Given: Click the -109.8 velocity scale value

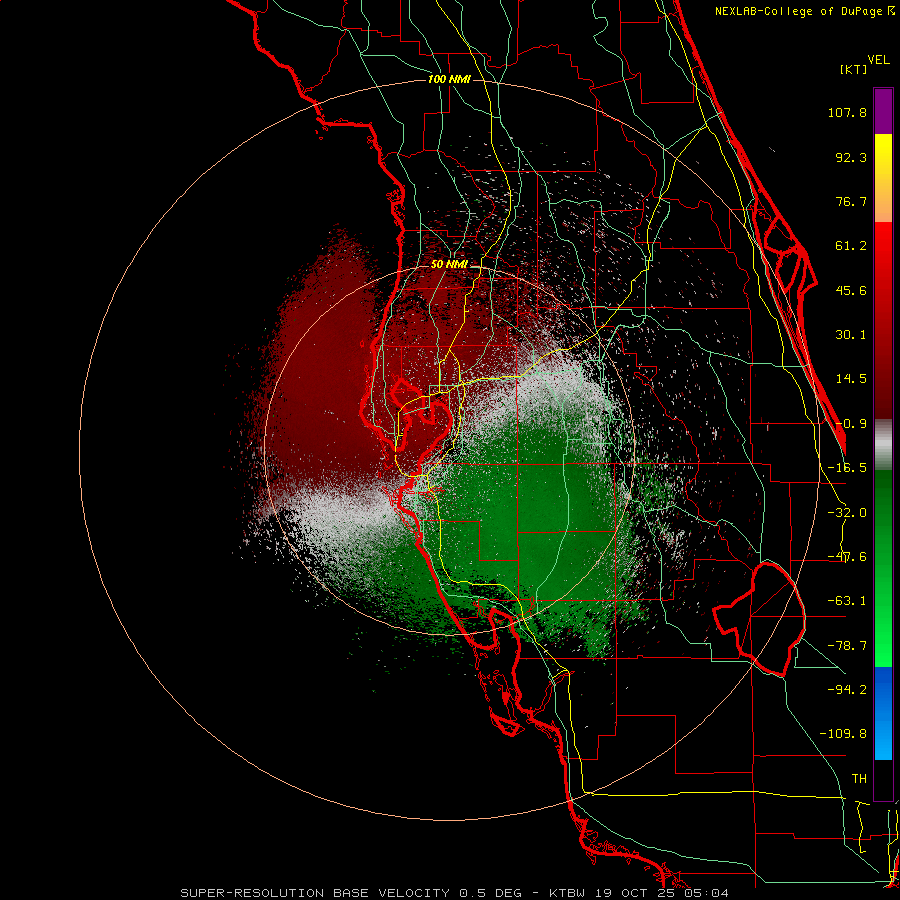Looking at the screenshot, I should coord(843,734).
